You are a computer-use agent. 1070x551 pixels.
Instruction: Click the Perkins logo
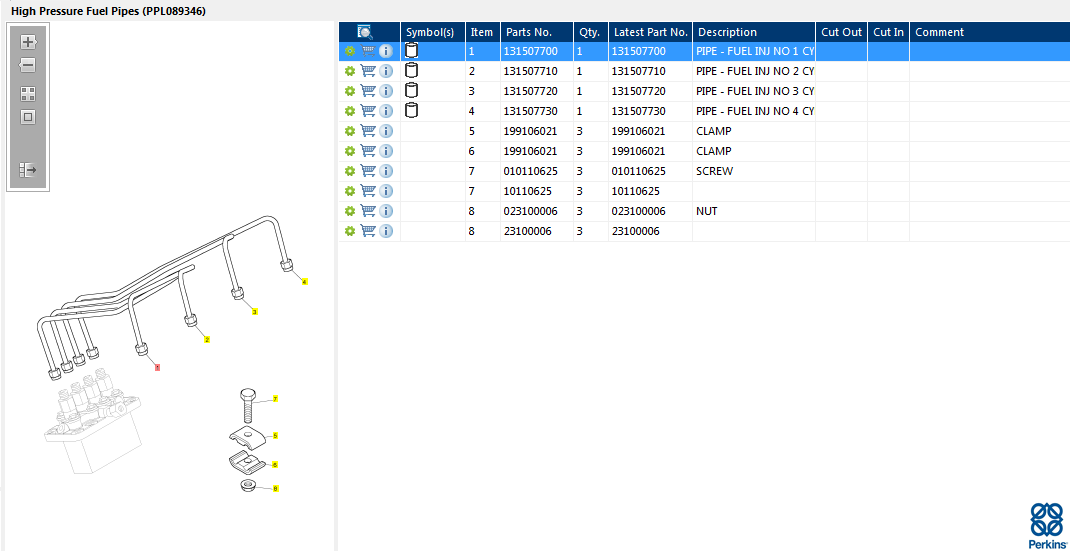pyautogui.click(x=1046, y=525)
